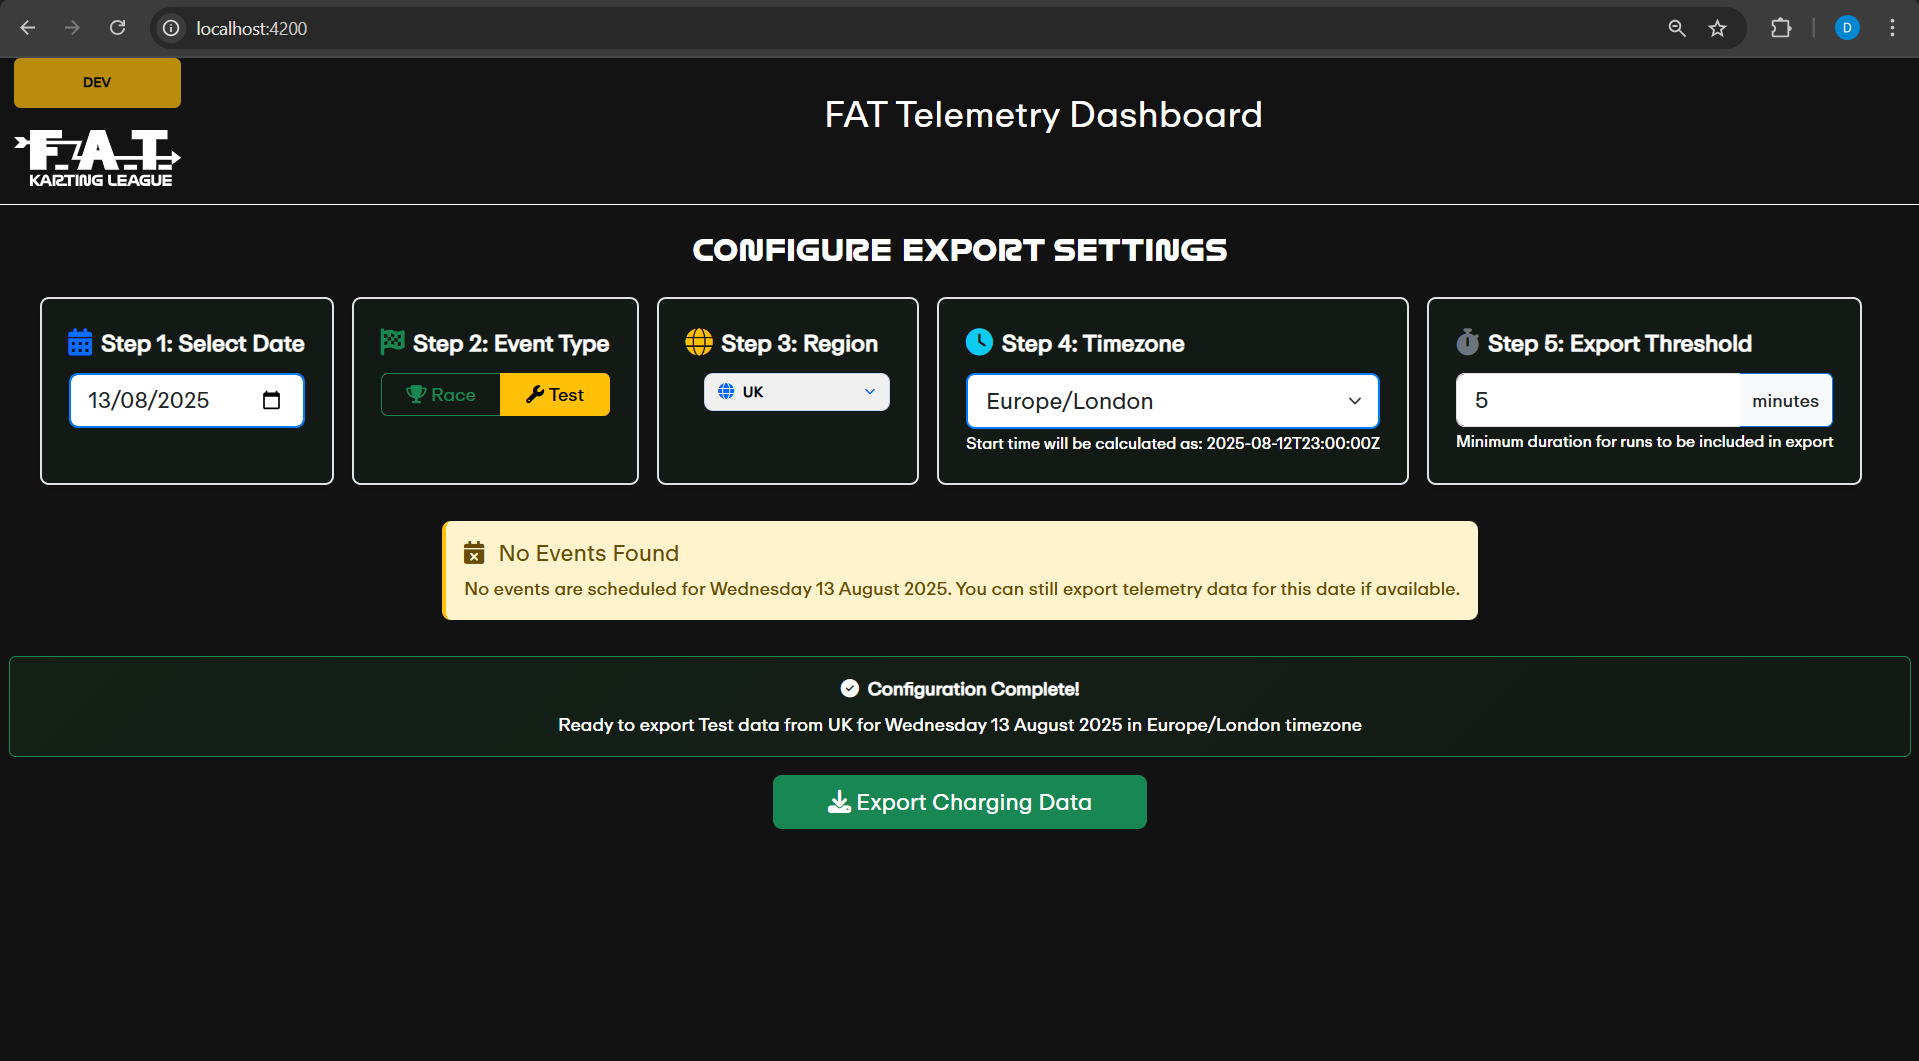This screenshot has height=1061, width=1919.
Task: Click the region dropdown chevron arrow
Action: pos(870,392)
